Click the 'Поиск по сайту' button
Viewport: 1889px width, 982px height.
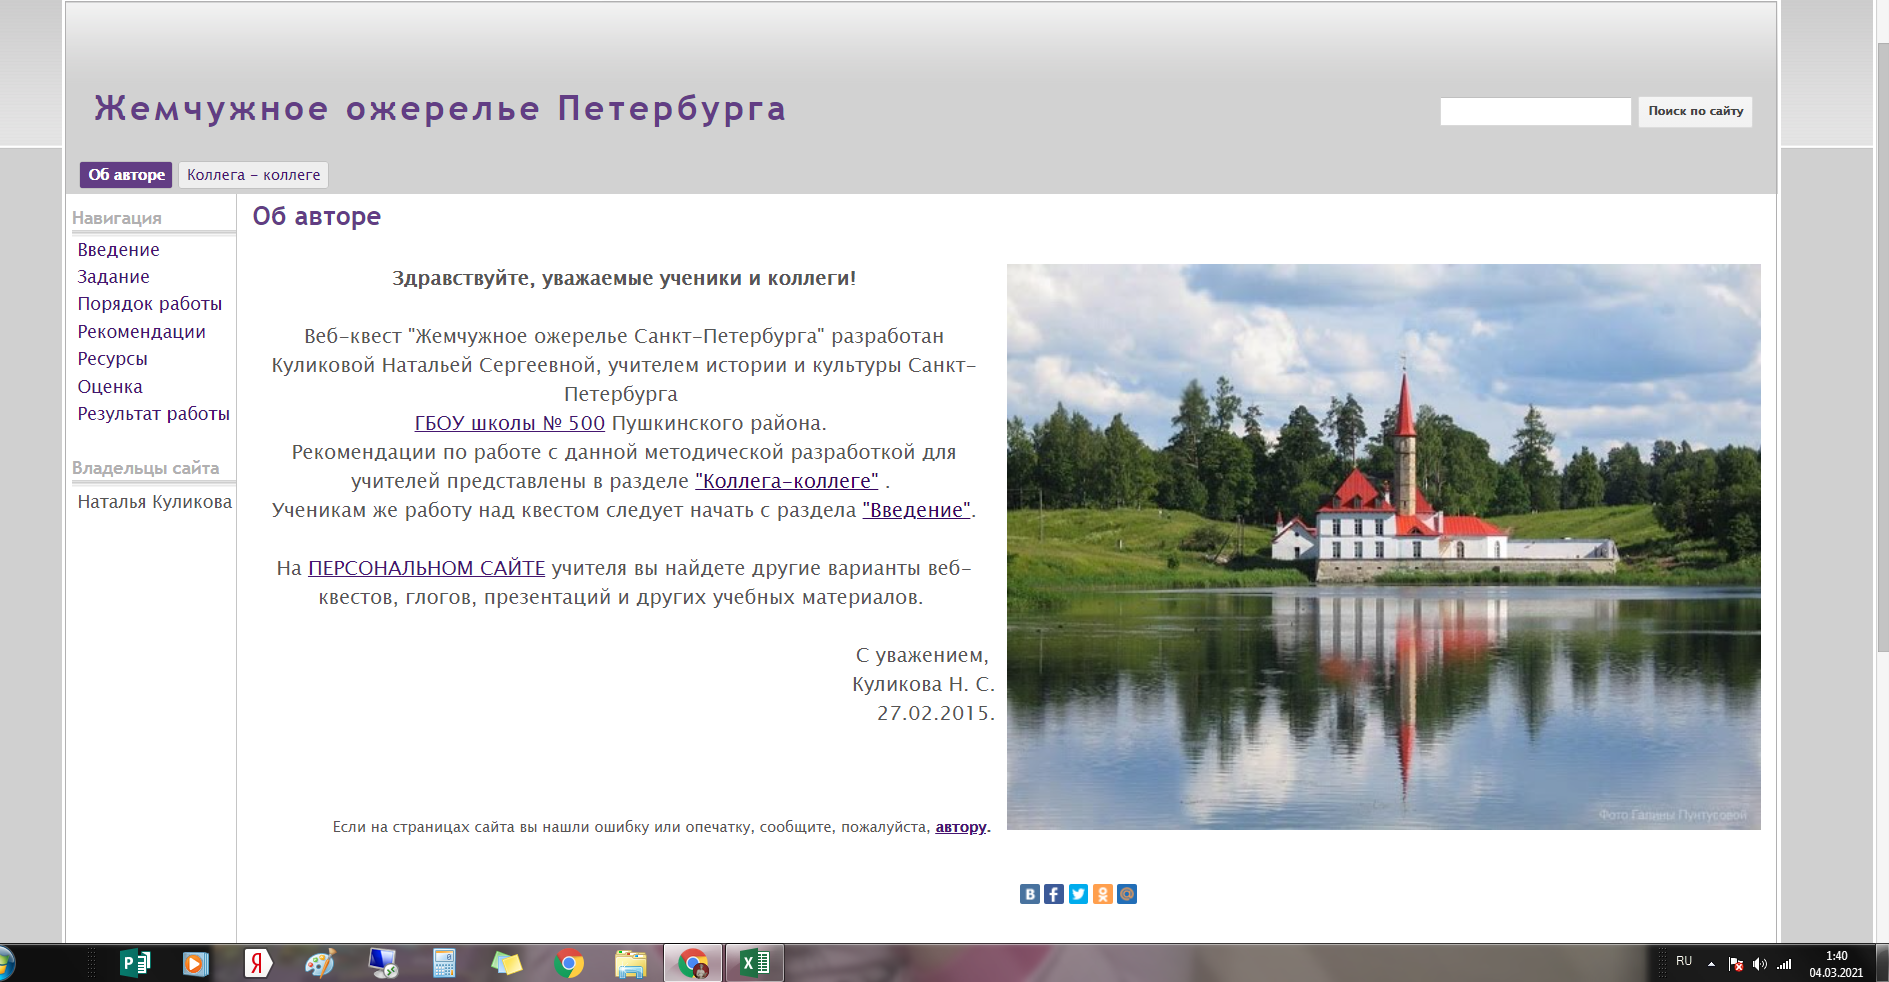pyautogui.click(x=1695, y=111)
